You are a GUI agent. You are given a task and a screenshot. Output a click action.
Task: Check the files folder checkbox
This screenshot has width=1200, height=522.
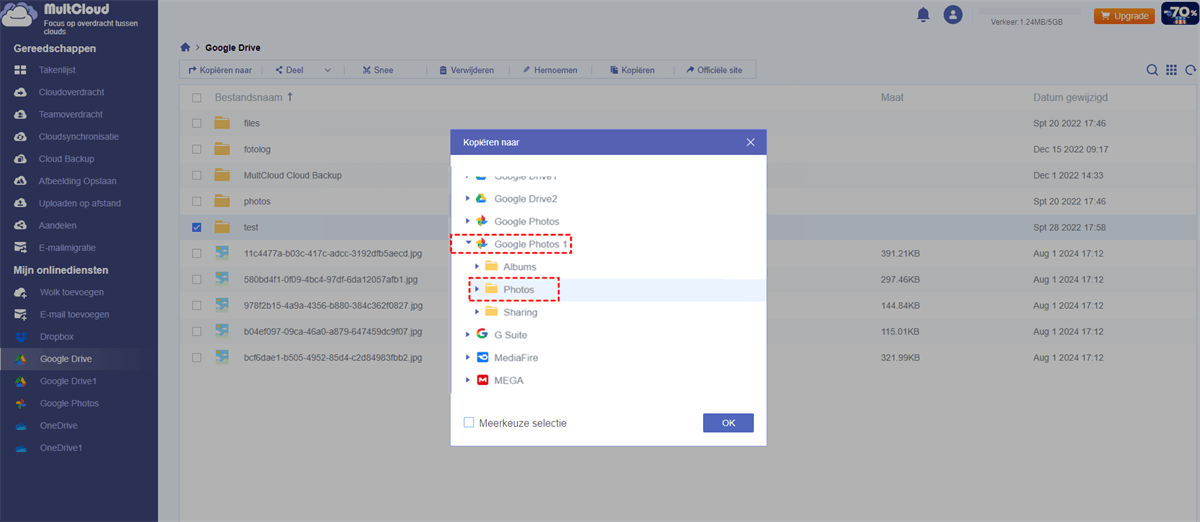point(196,123)
